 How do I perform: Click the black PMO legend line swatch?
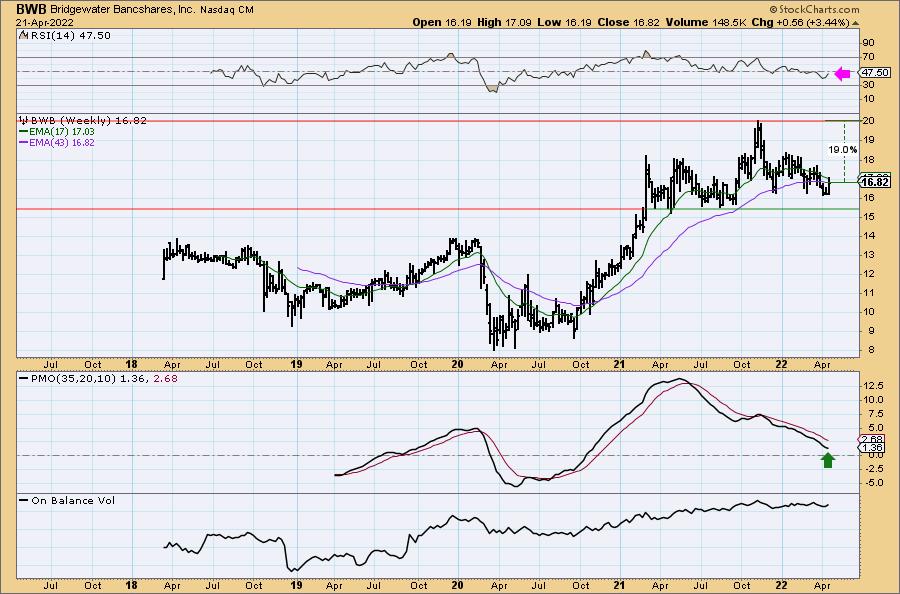(24, 379)
